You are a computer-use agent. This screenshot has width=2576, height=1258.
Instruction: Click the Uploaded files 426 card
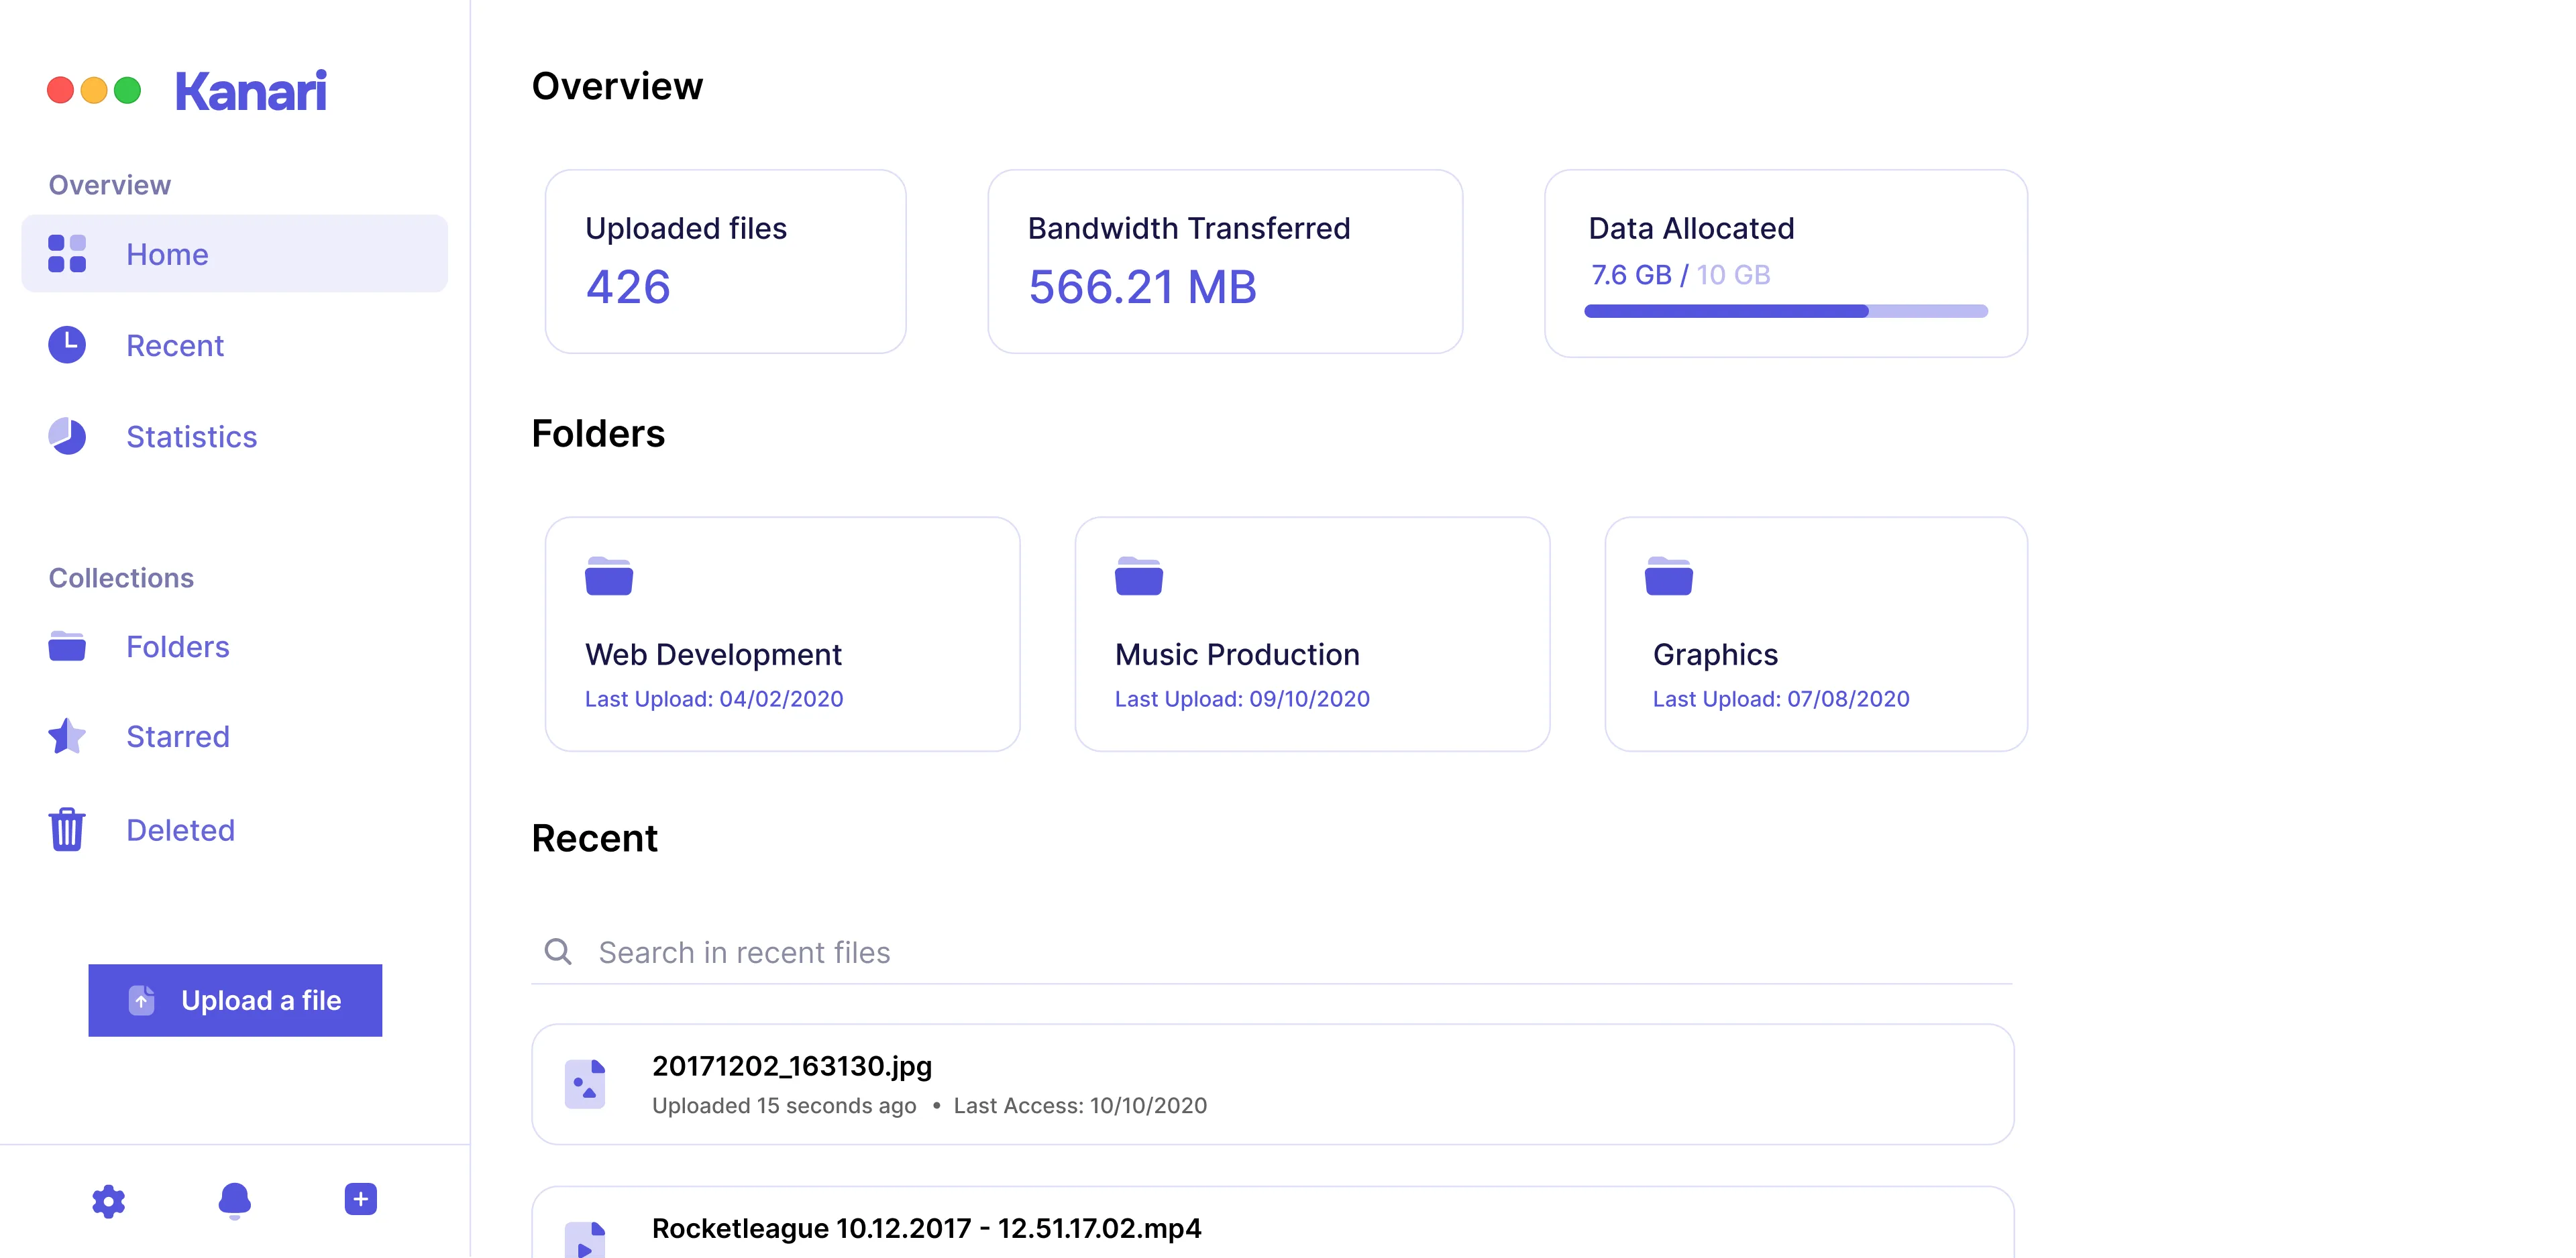726,261
